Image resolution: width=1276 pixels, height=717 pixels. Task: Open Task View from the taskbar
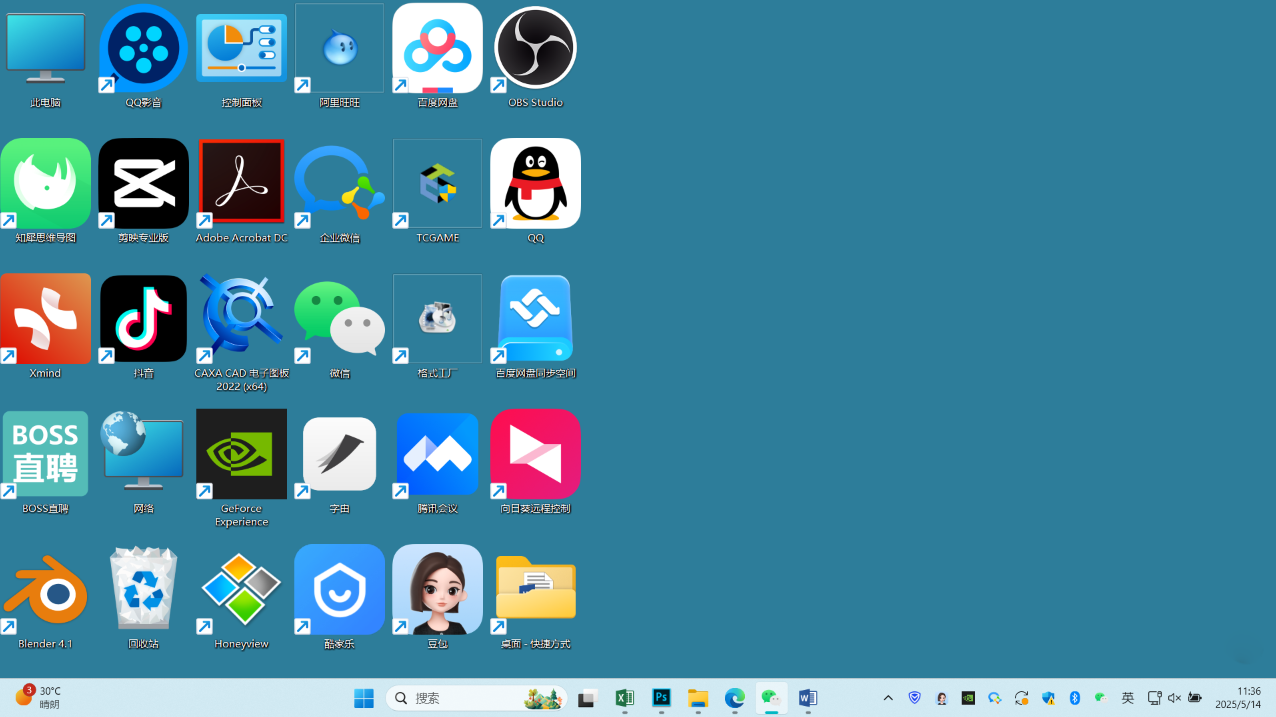[587, 698]
